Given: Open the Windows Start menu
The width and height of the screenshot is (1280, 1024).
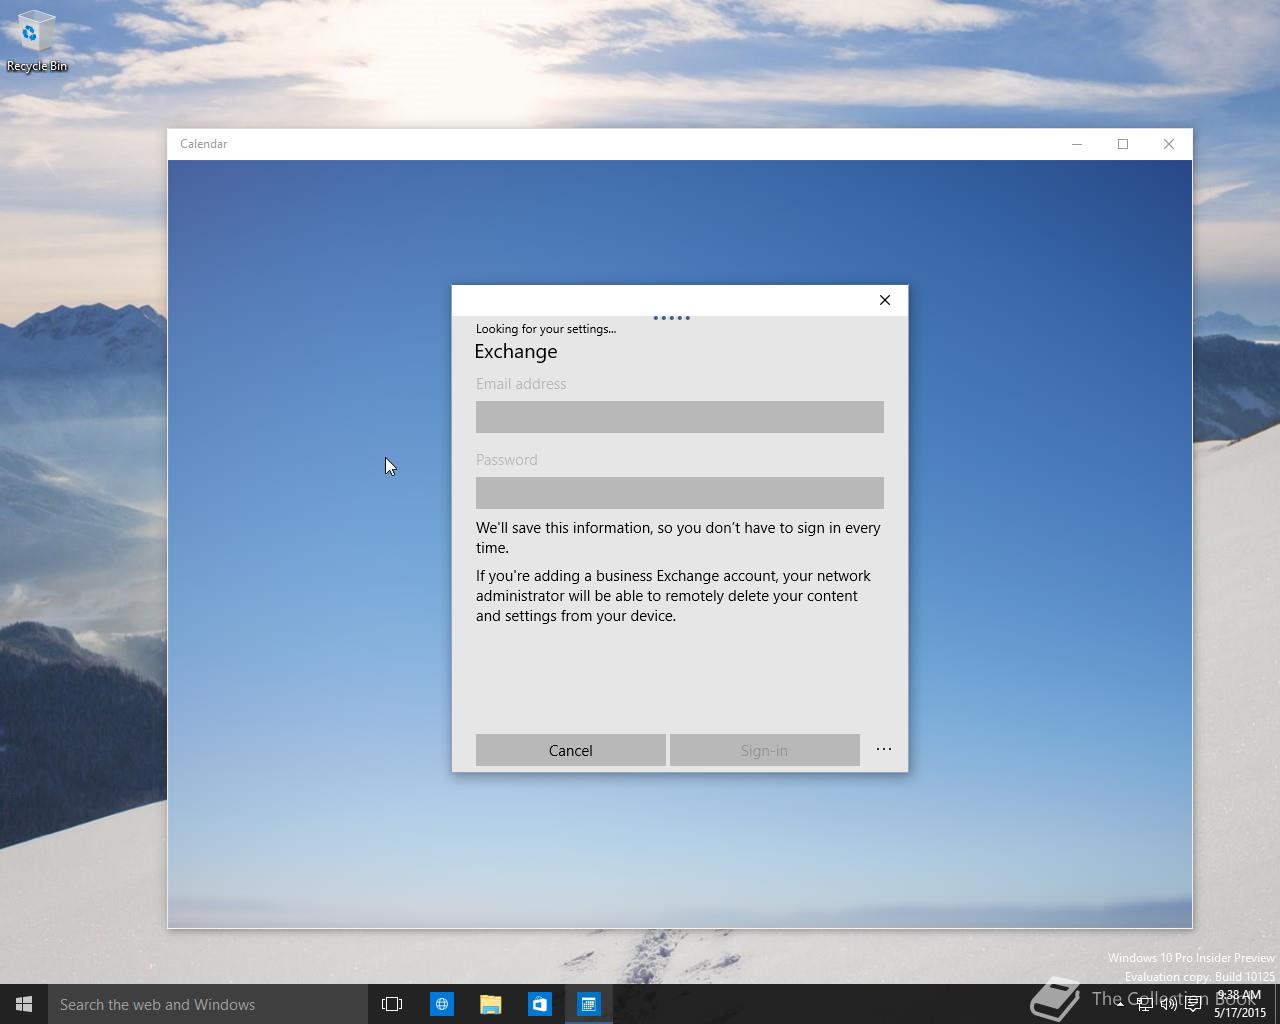Looking at the screenshot, I should pyautogui.click(x=24, y=1004).
